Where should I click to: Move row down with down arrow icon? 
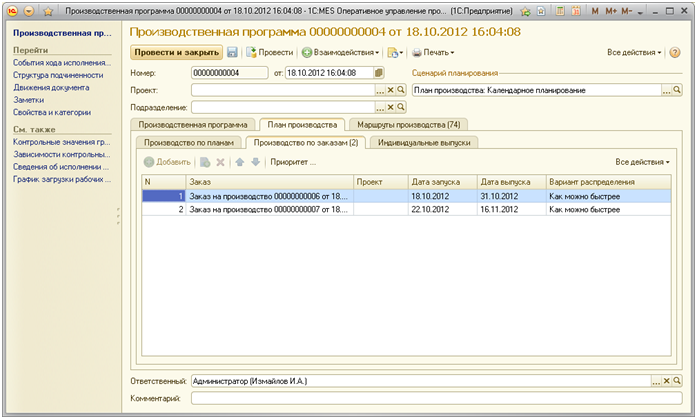point(255,162)
